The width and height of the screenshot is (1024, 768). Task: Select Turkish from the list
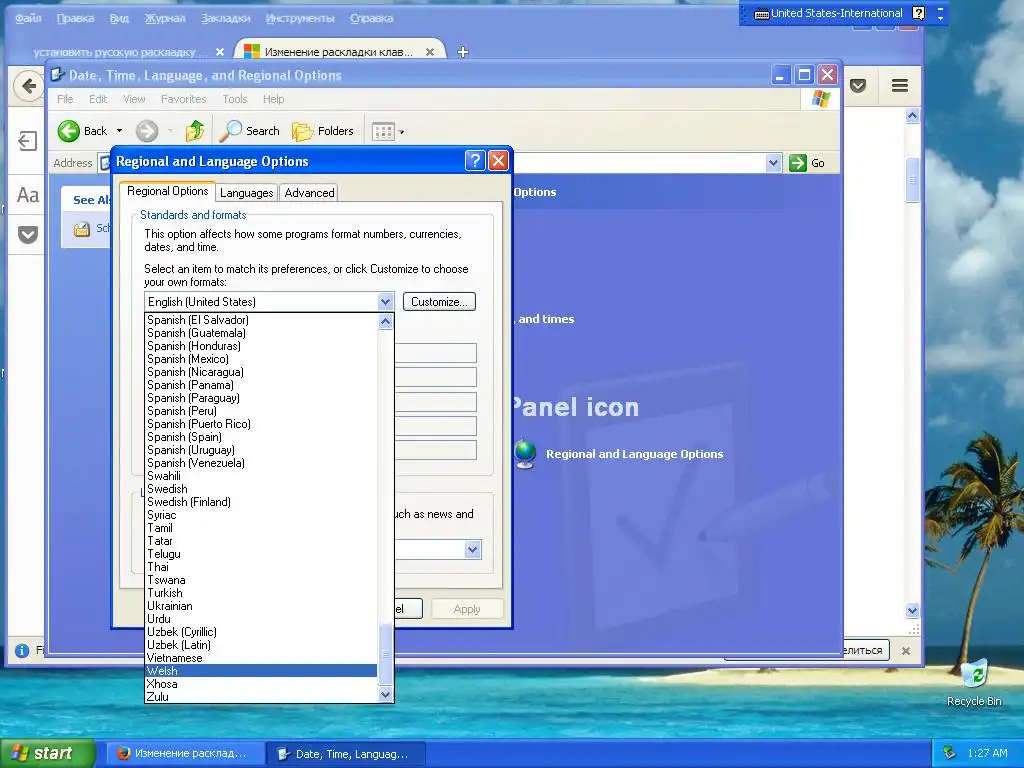[x=261, y=593]
